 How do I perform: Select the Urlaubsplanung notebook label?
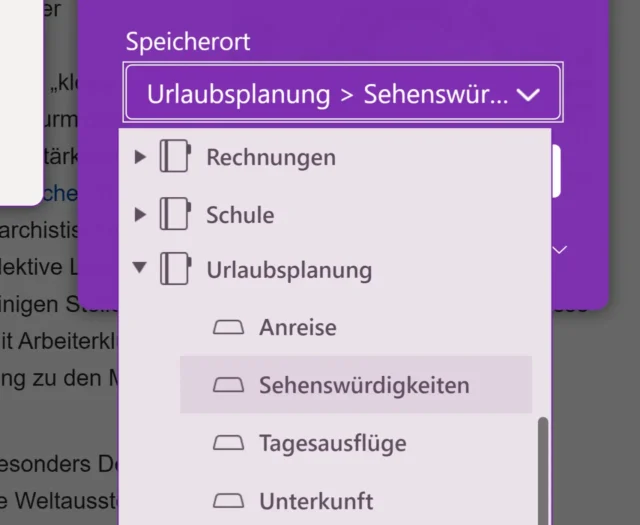(x=289, y=269)
